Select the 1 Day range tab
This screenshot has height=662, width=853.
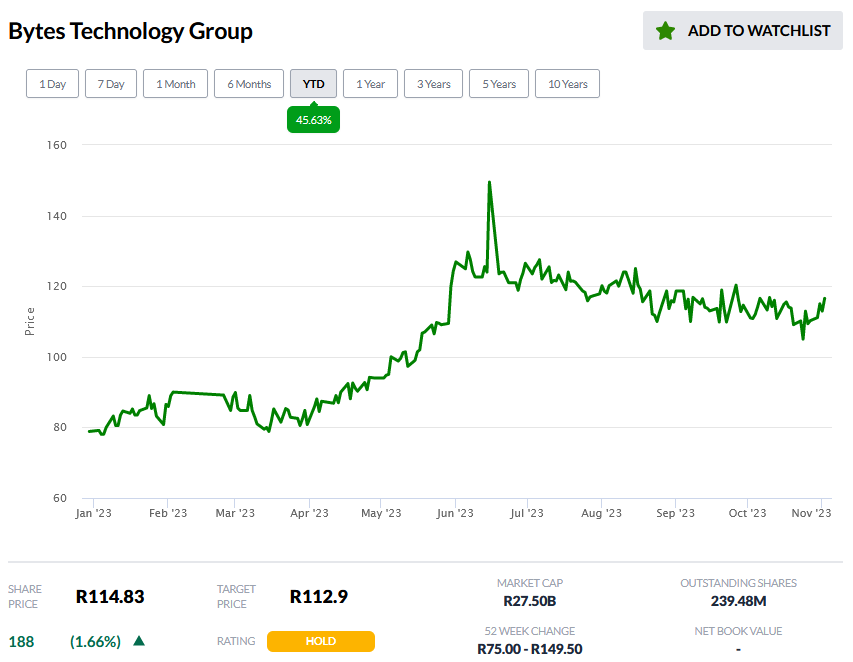pyautogui.click(x=52, y=84)
